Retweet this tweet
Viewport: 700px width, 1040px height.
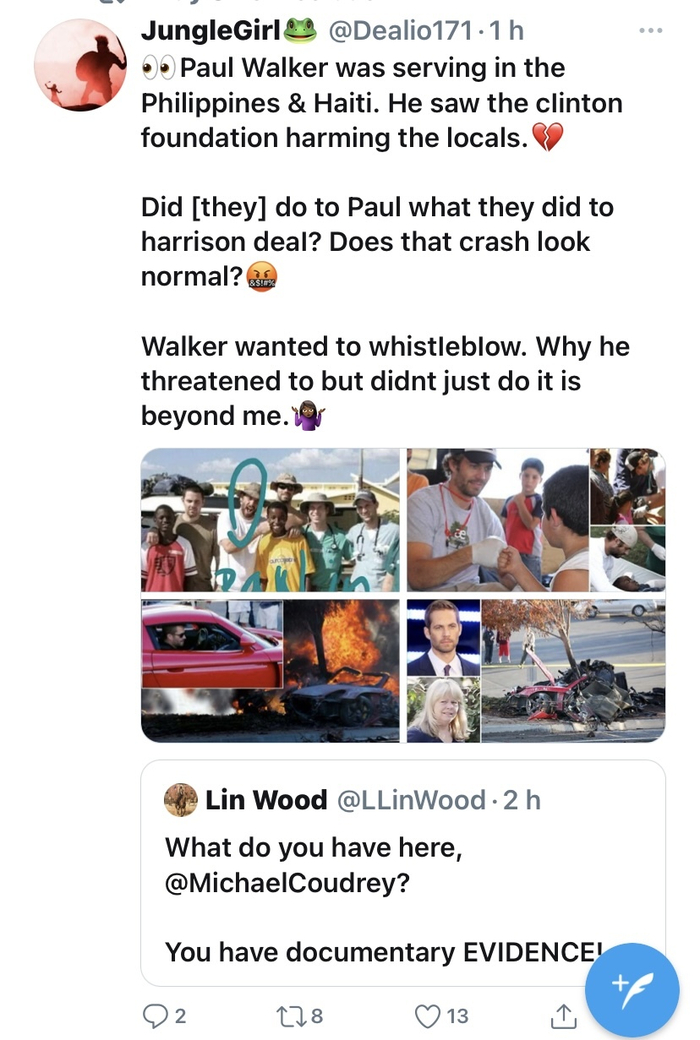click(x=288, y=1016)
